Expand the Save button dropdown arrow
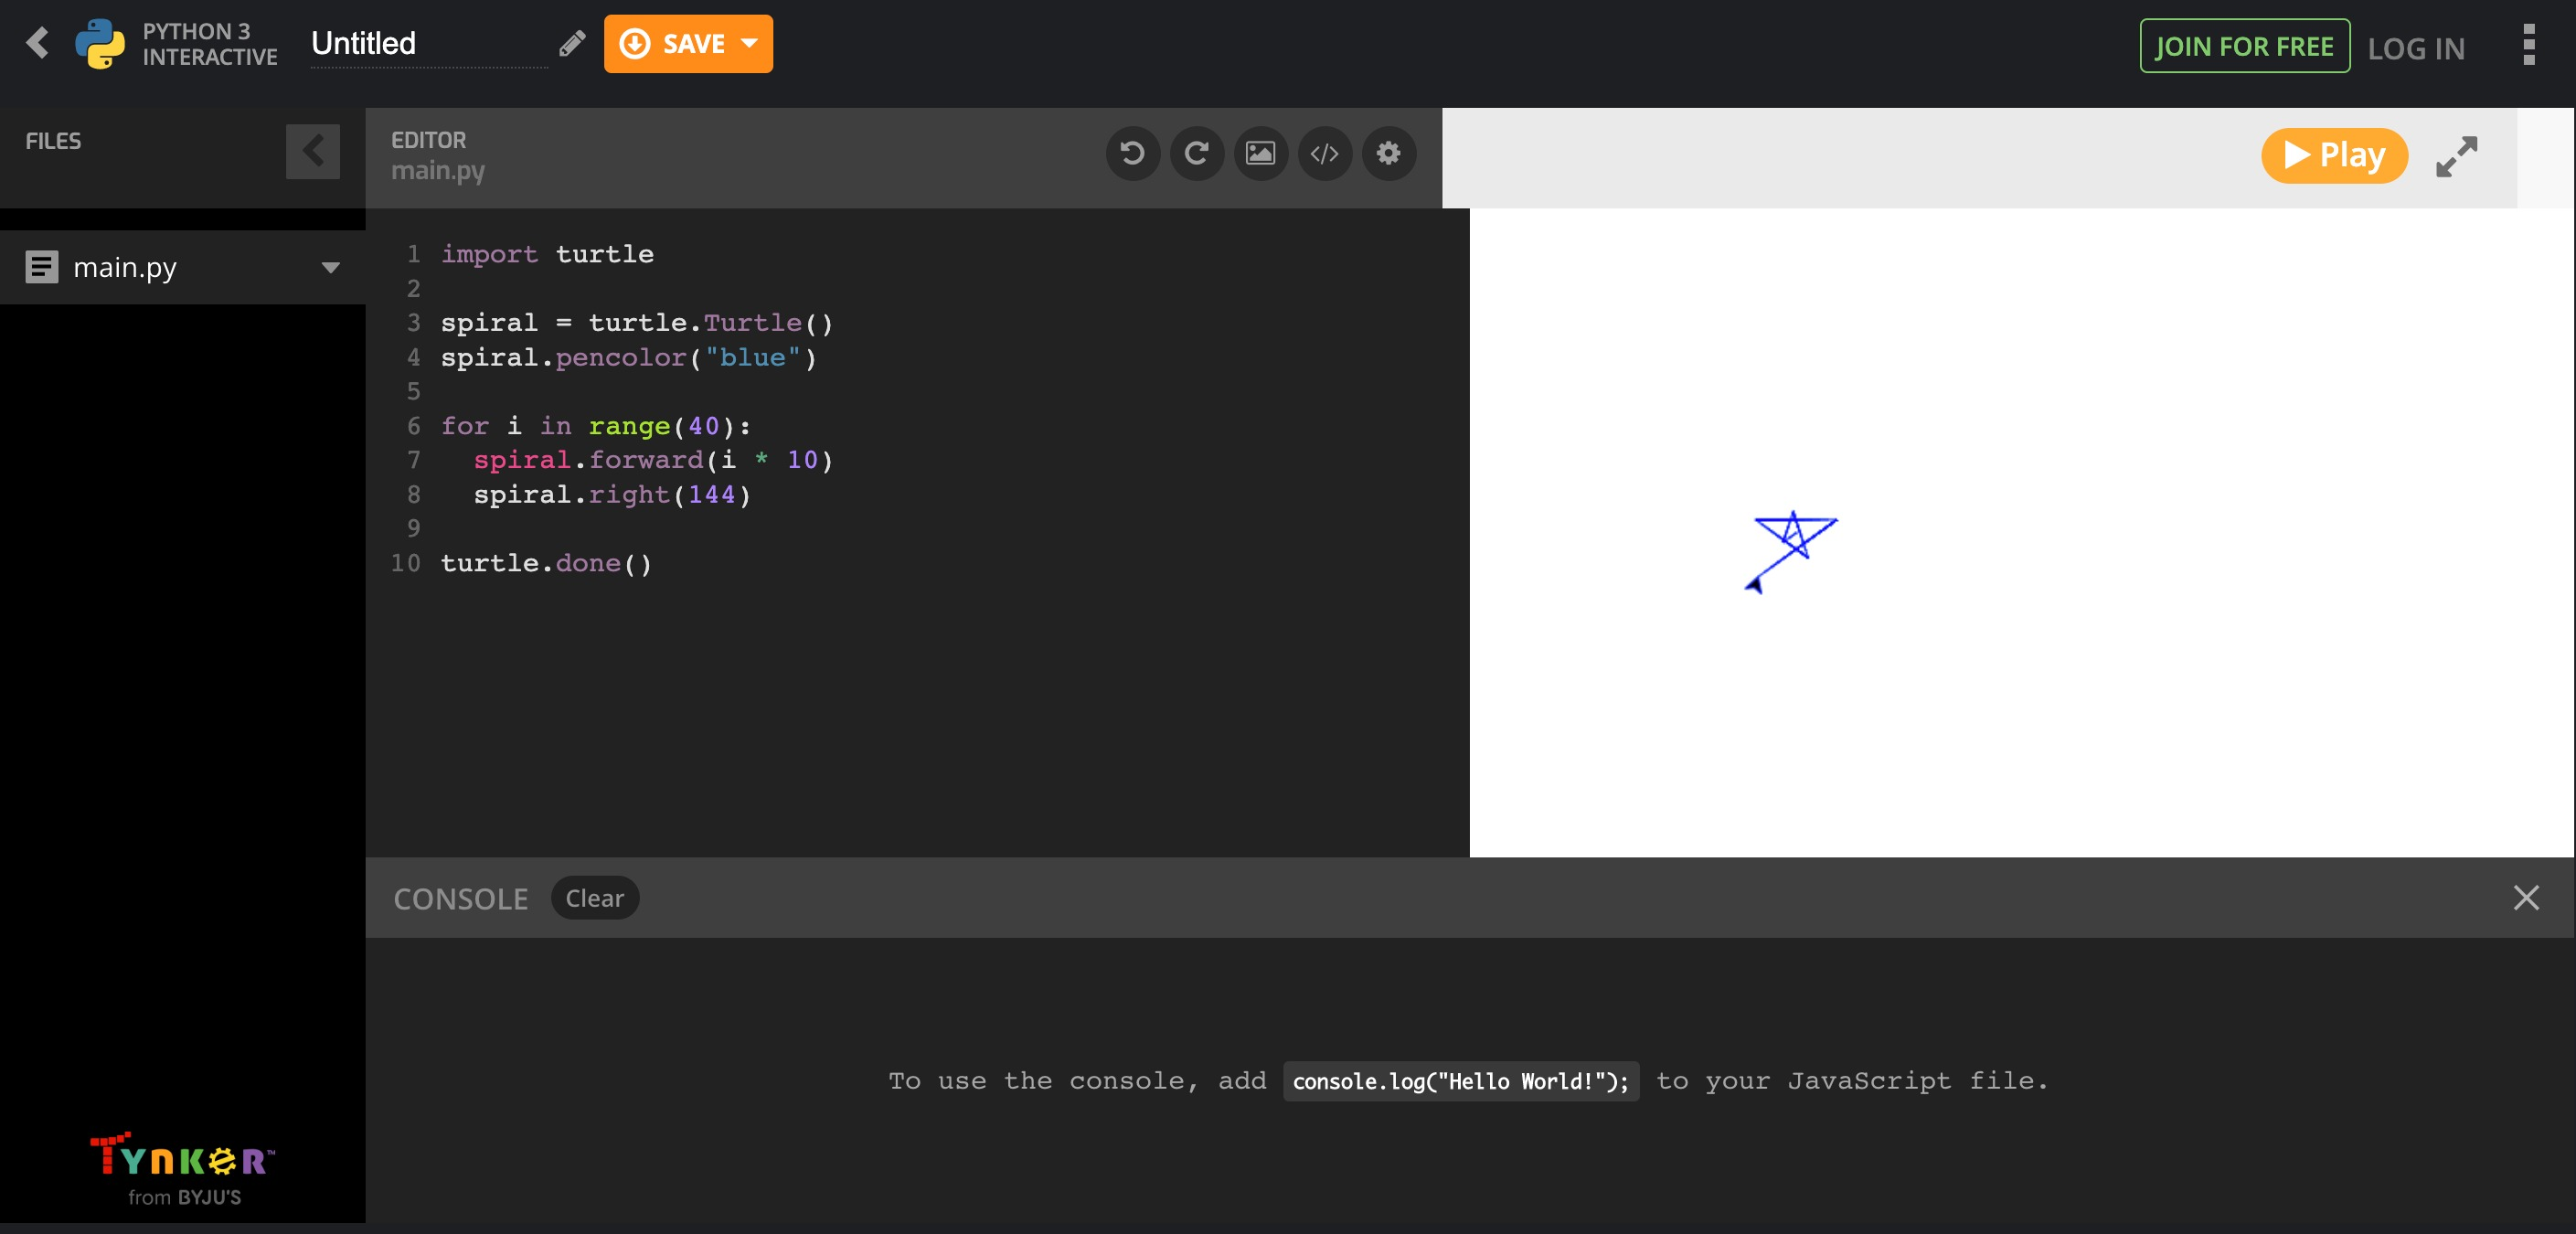This screenshot has height=1234, width=2576. 749,44
